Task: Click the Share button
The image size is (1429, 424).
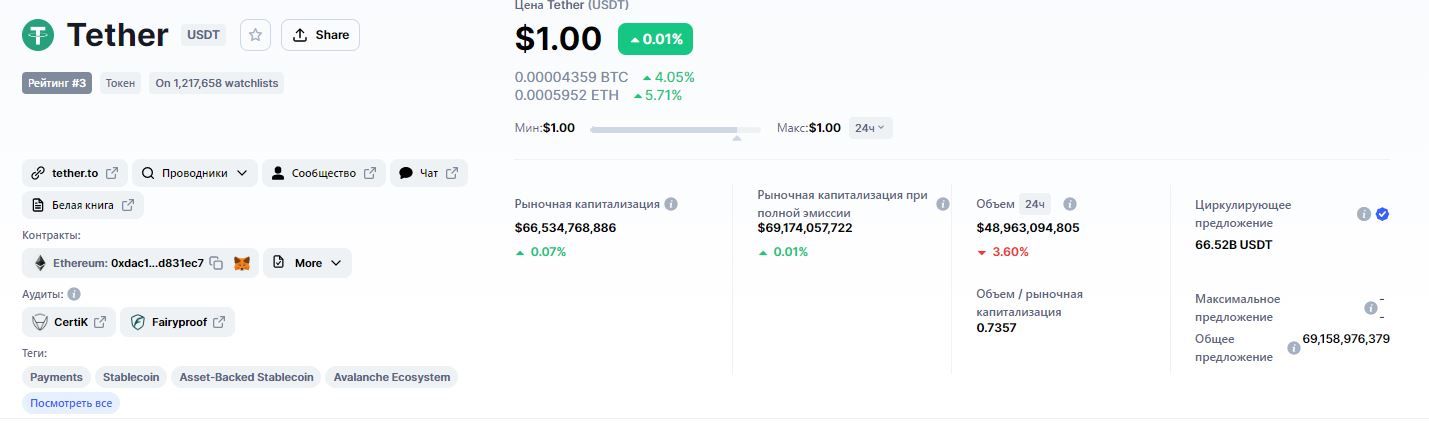Action: [320, 35]
